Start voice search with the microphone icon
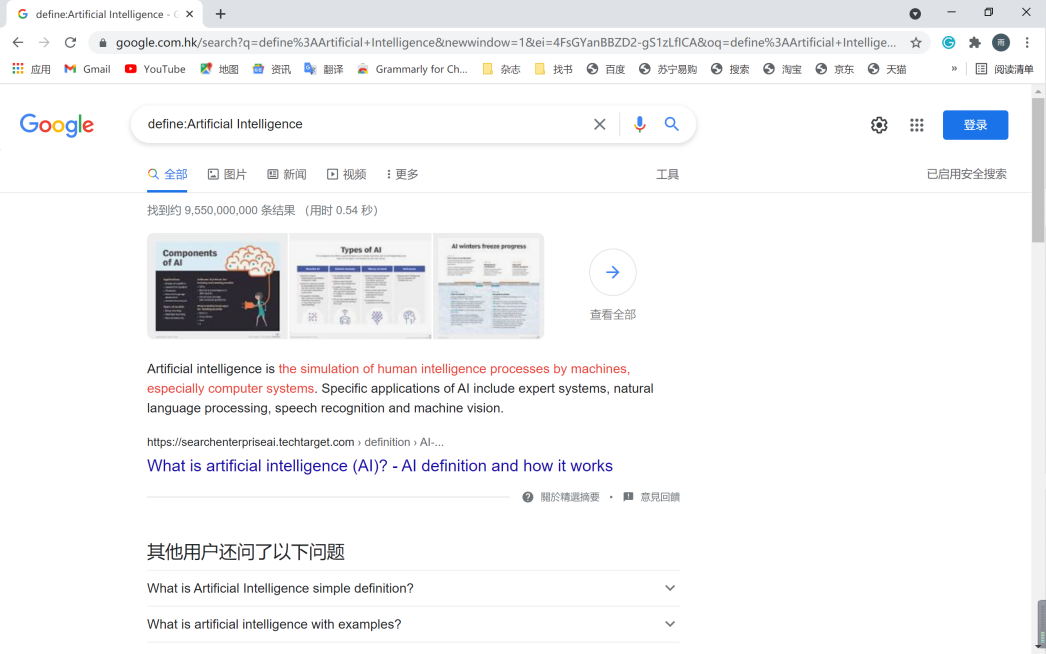Image resolution: width=1046 pixels, height=654 pixels. click(x=639, y=124)
